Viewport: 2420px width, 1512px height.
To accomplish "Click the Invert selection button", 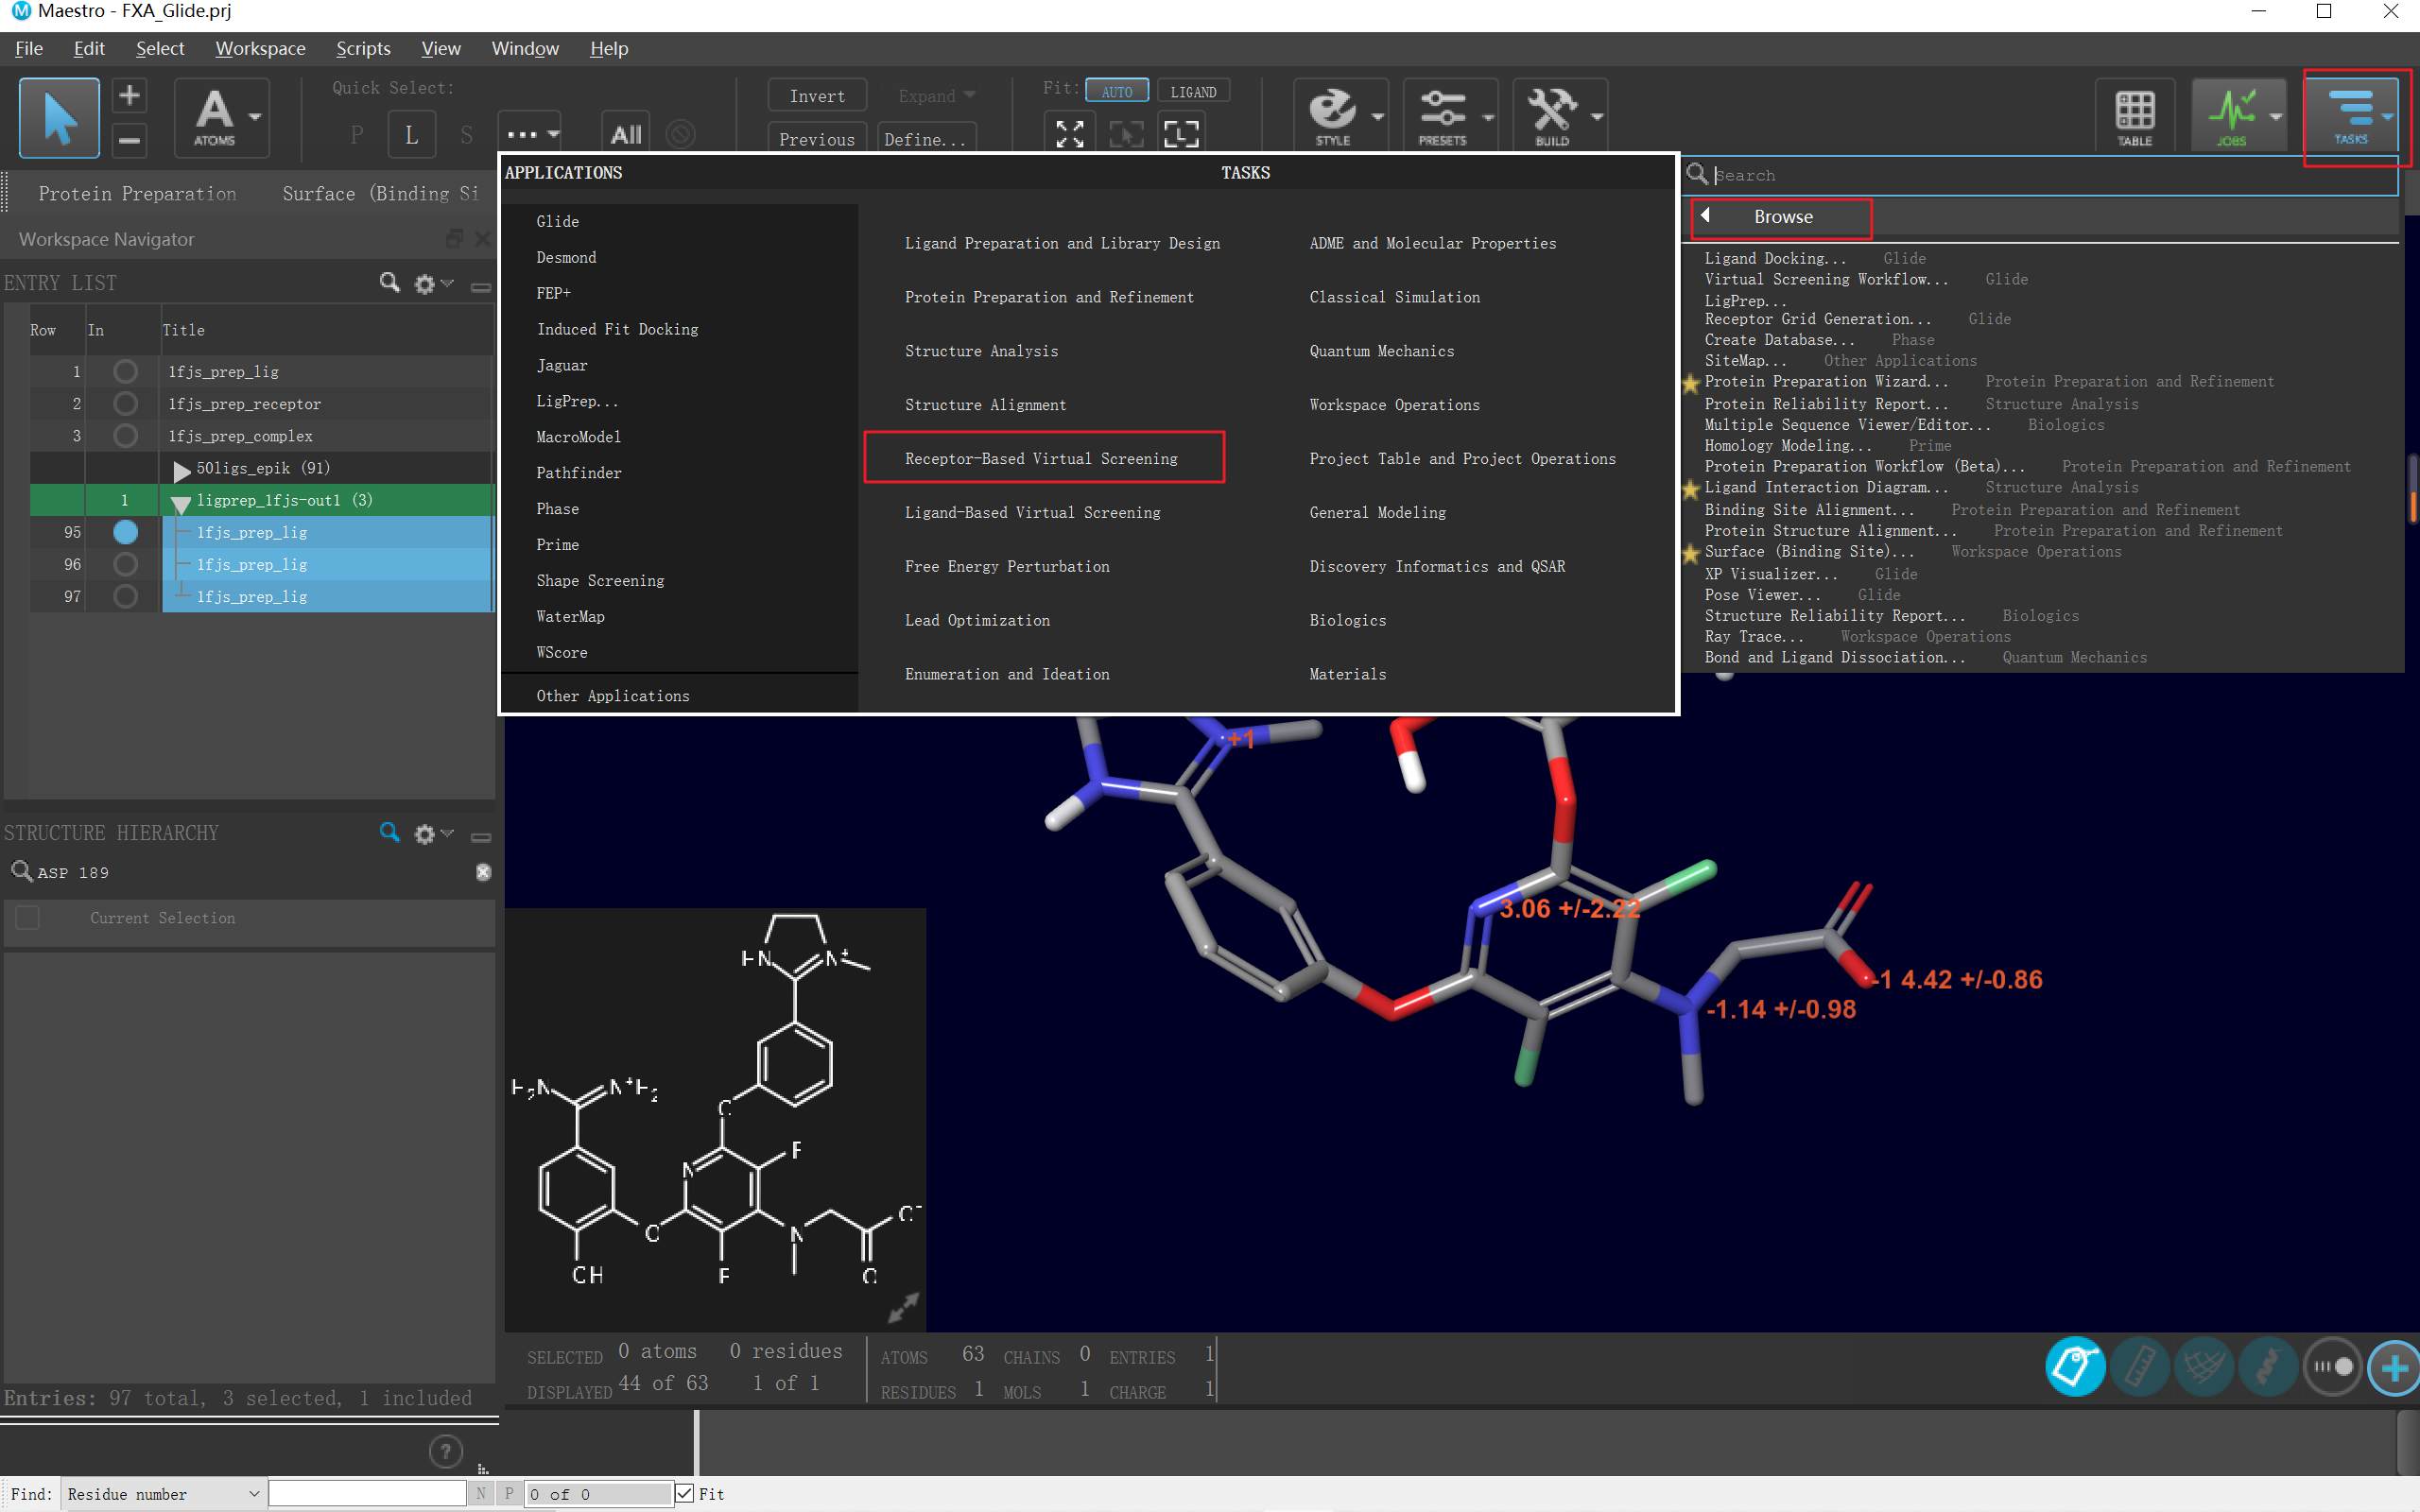I will pyautogui.click(x=816, y=96).
